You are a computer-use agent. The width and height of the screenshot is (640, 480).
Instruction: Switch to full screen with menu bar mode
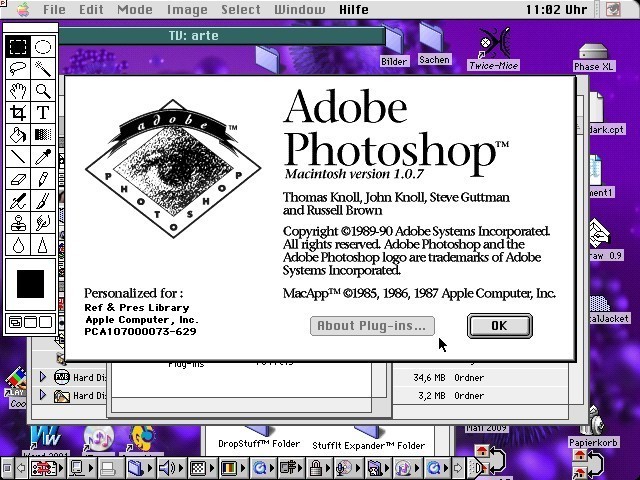click(x=30, y=322)
